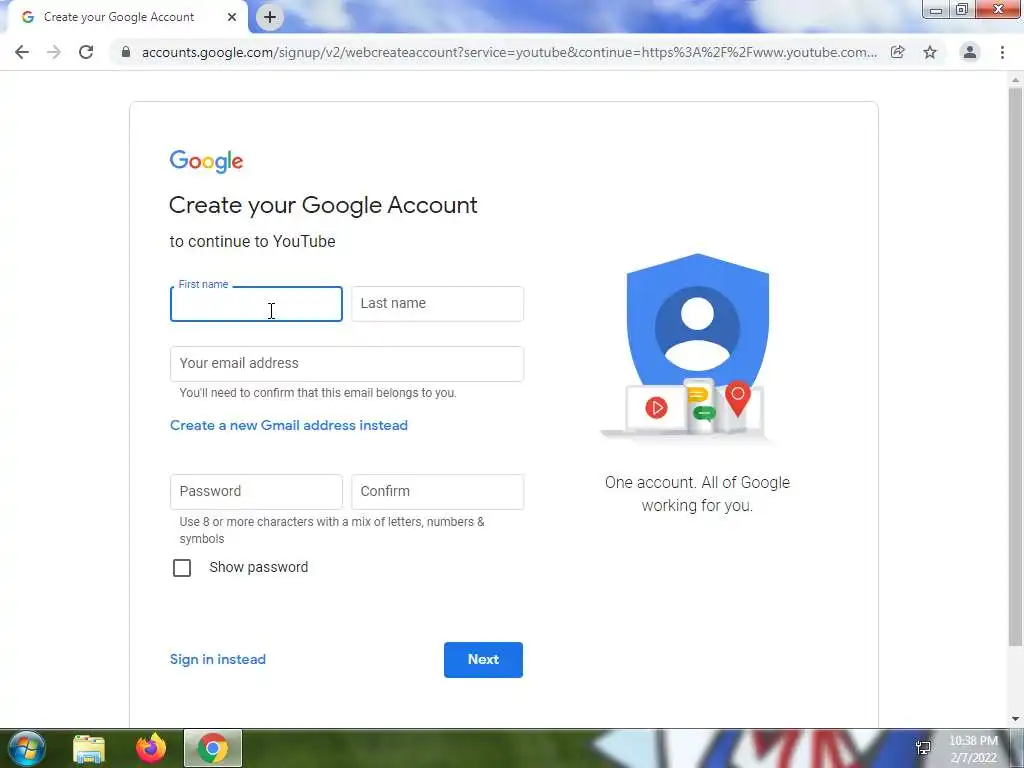Click the Create your Google Account heading

click(323, 206)
